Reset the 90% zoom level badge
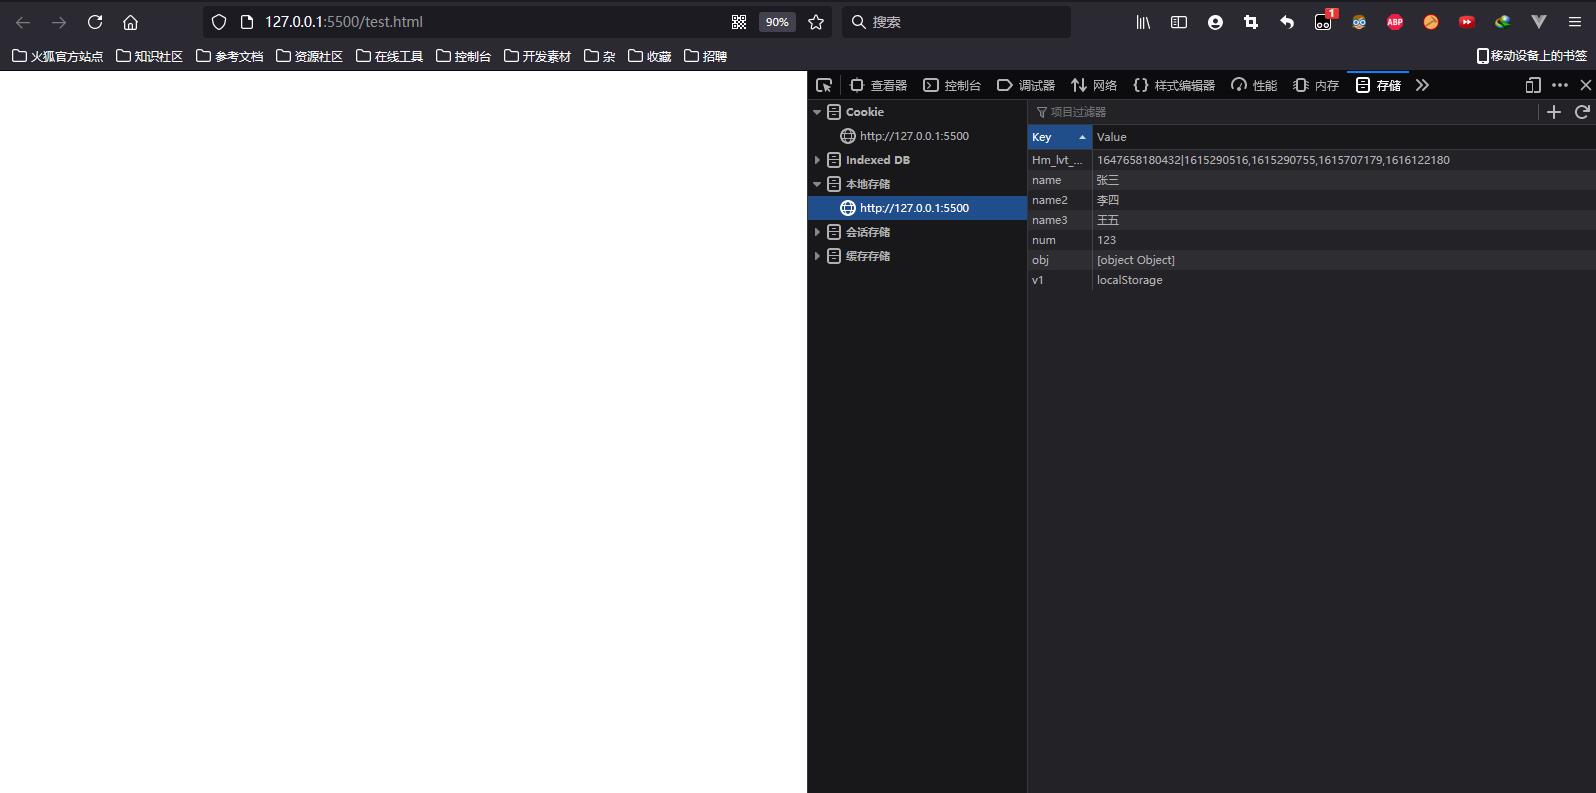 coord(777,22)
